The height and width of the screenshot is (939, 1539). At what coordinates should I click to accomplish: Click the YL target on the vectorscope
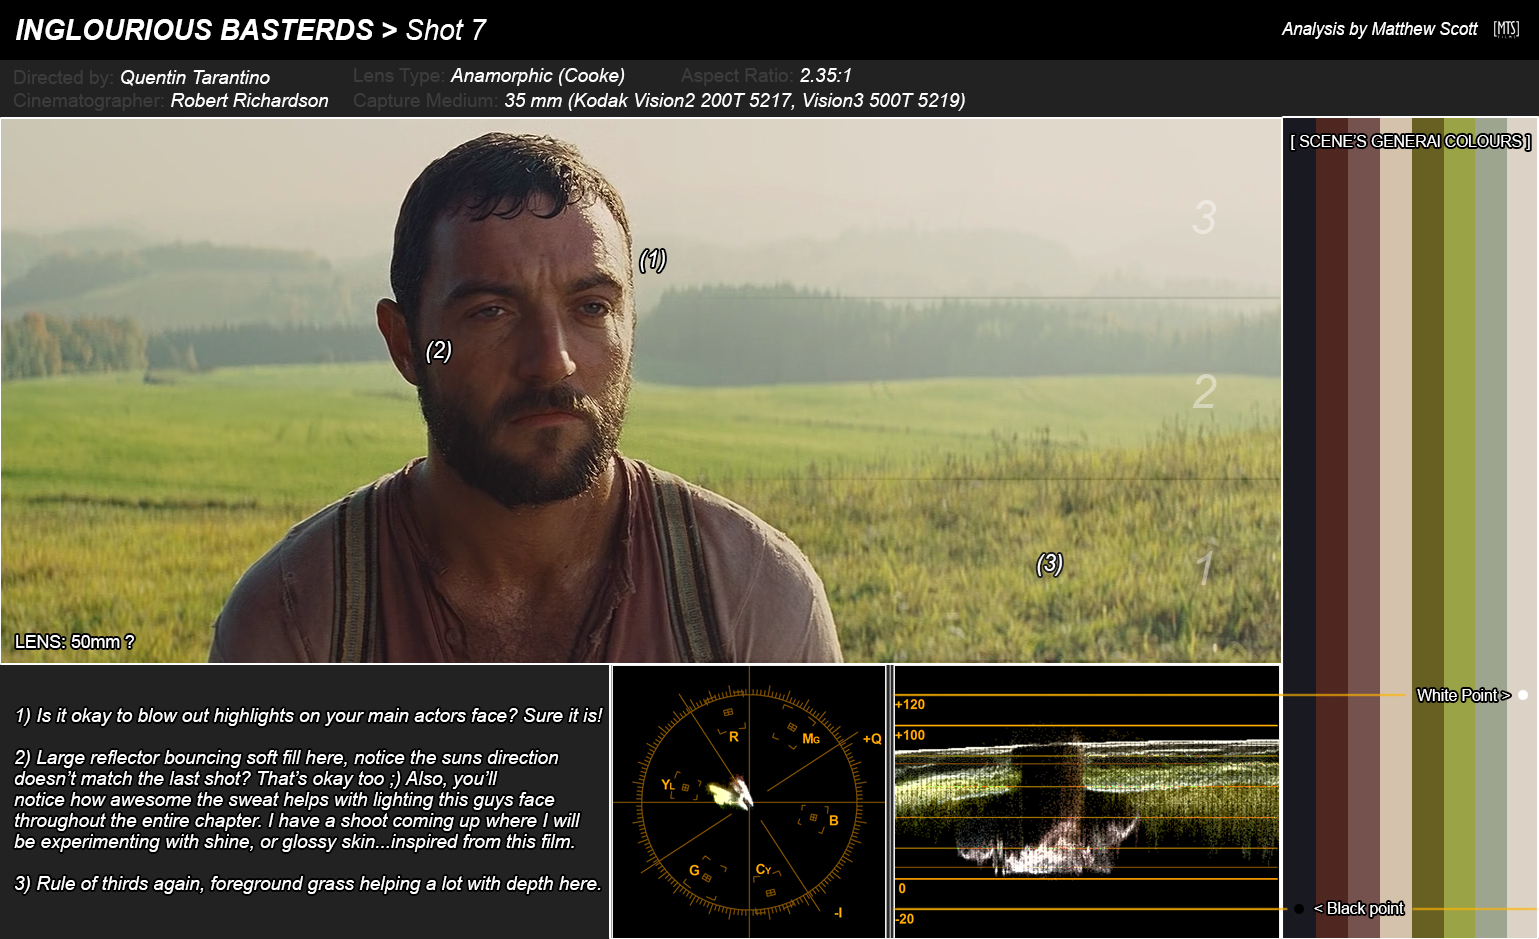pyautogui.click(x=668, y=785)
